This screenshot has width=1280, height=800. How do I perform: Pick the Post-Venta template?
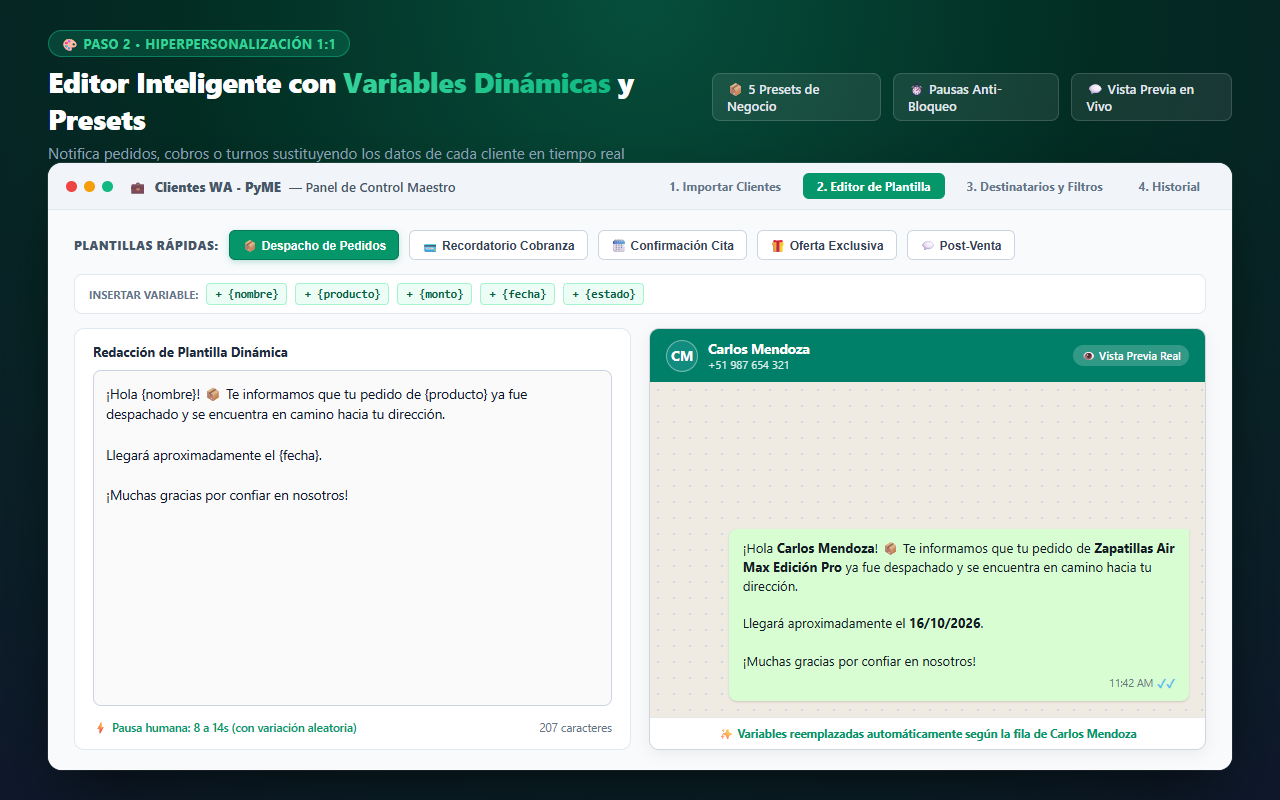click(x=960, y=245)
